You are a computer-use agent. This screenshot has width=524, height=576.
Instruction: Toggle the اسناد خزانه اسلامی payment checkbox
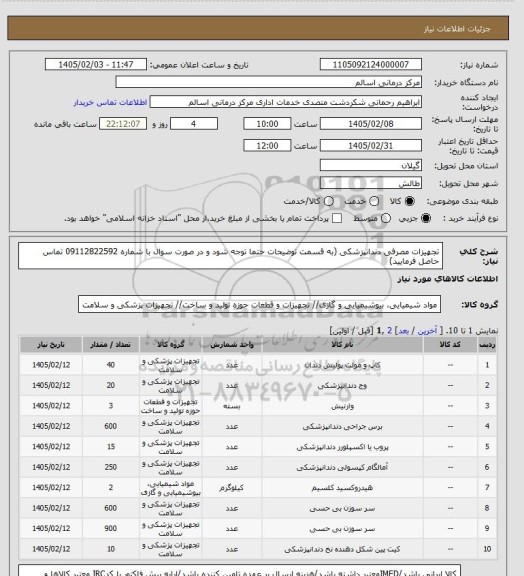pos(337,218)
